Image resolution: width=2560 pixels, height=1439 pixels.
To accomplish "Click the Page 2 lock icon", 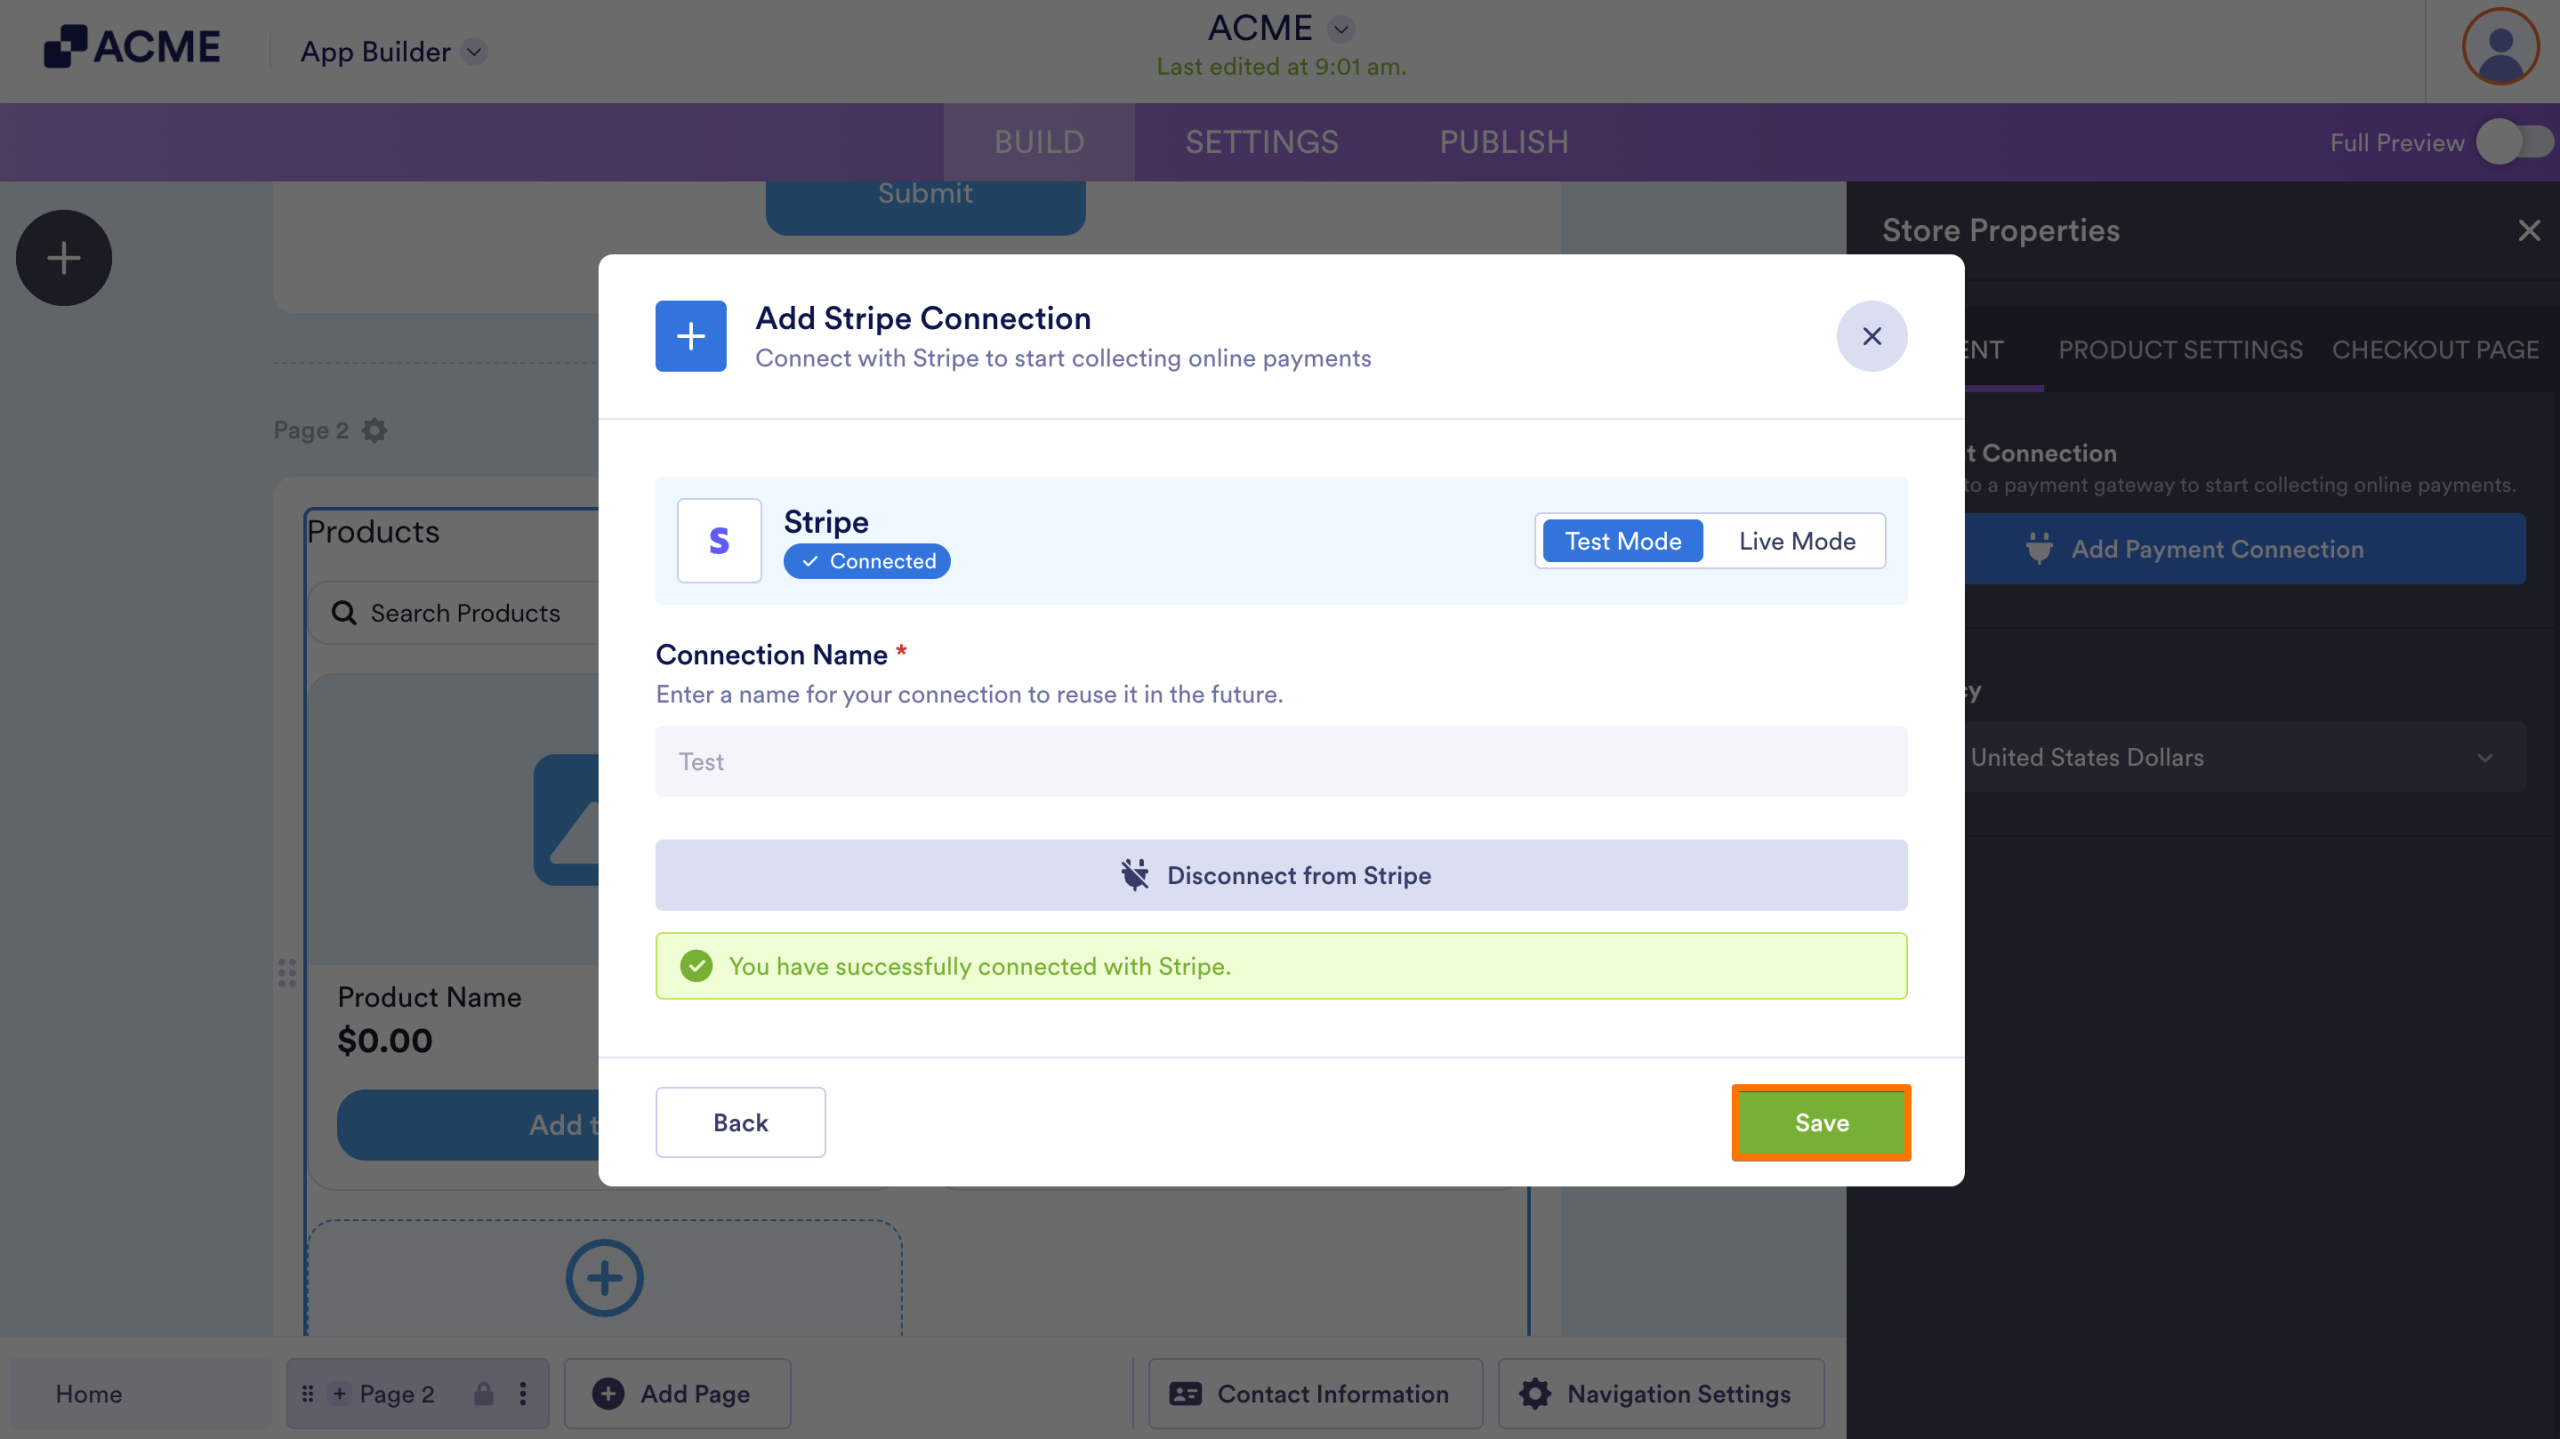I will coord(484,1394).
